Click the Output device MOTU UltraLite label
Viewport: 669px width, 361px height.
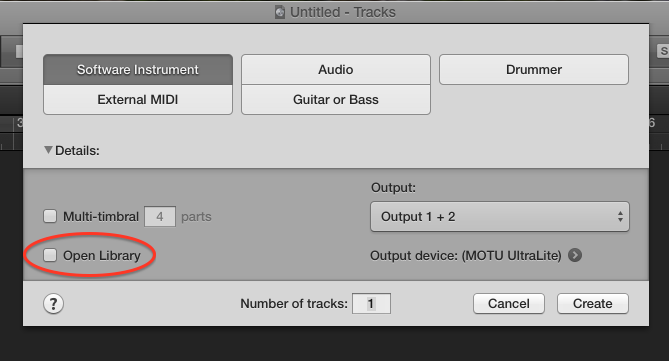point(465,256)
